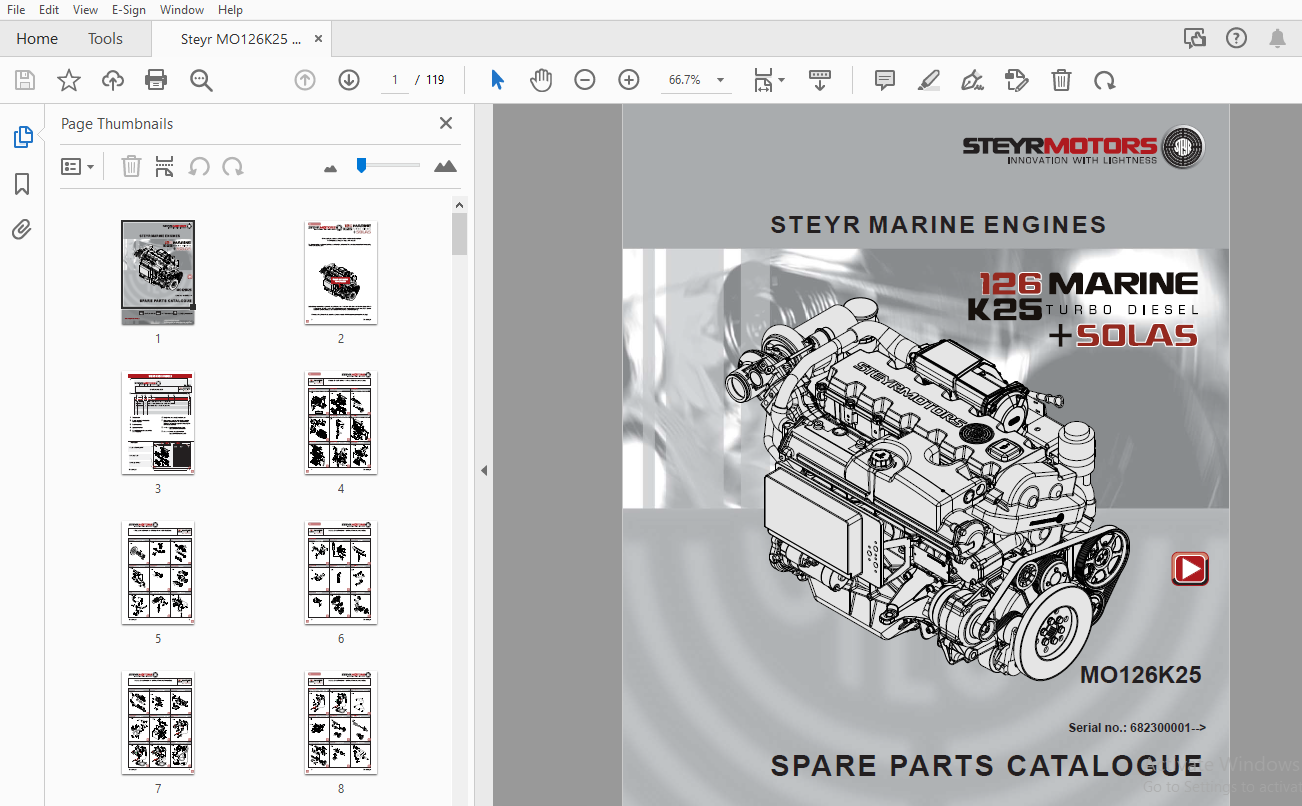1302x806 pixels.
Task: Open the File menu
Action: pyautogui.click(x=16, y=10)
